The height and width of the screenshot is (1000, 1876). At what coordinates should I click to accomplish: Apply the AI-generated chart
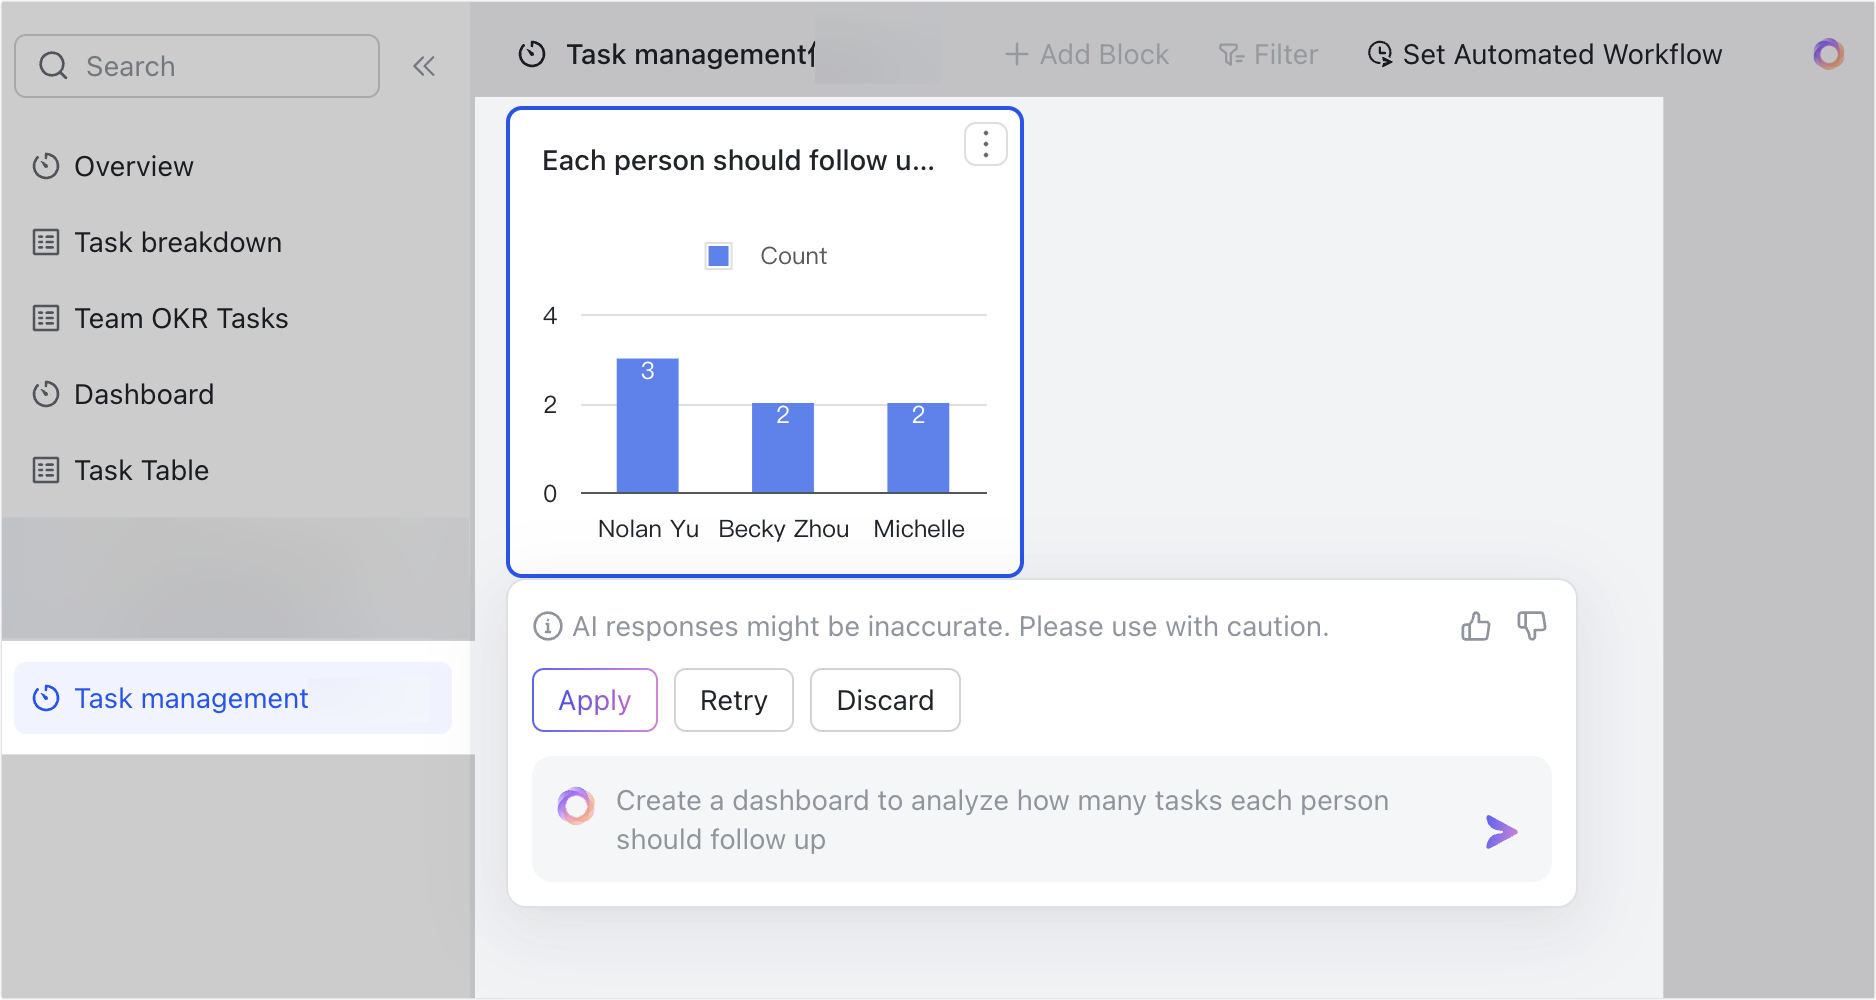coord(594,700)
